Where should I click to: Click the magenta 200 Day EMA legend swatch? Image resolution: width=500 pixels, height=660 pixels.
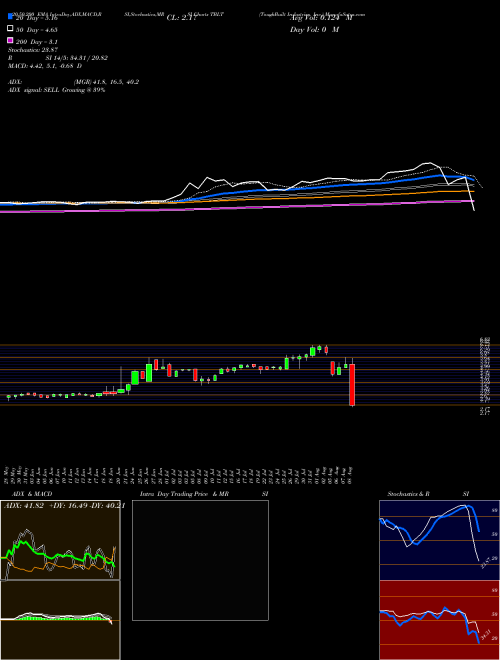10,40
